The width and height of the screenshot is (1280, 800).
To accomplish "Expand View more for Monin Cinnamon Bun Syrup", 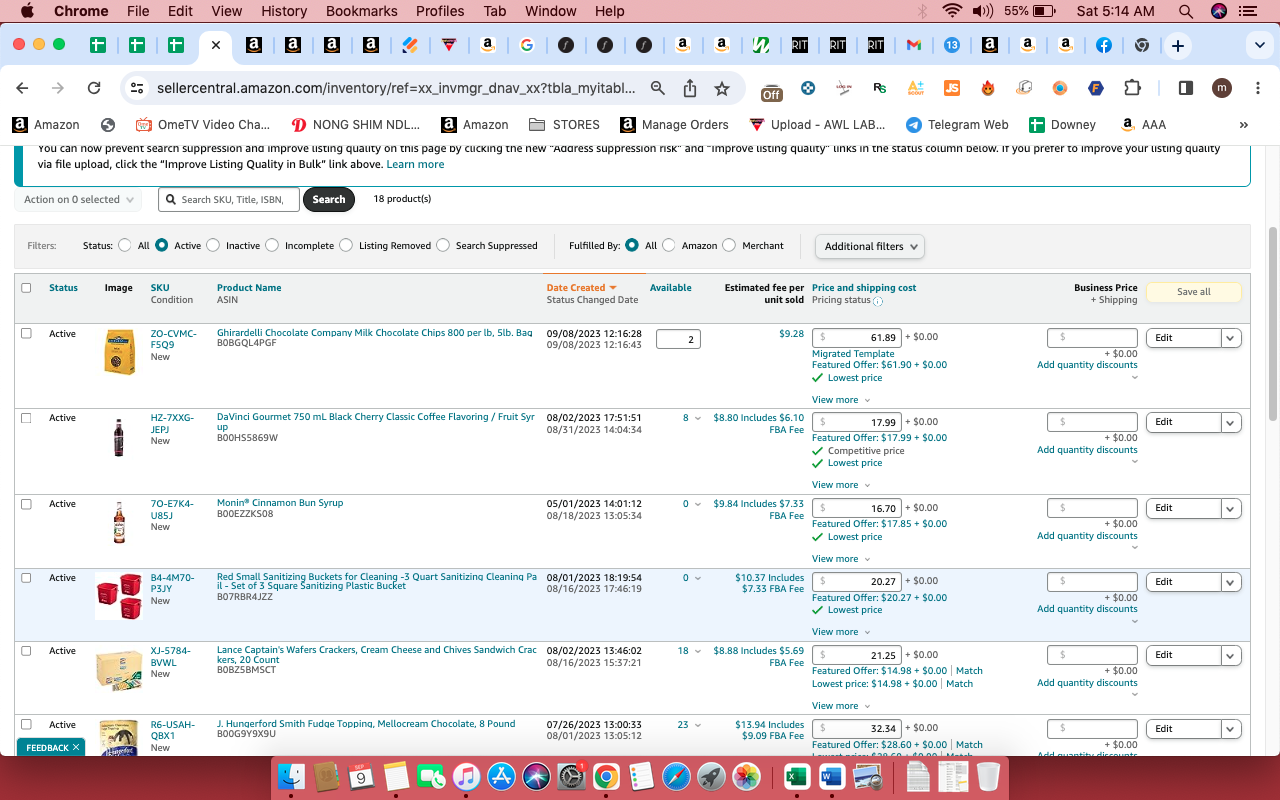I will [840, 559].
